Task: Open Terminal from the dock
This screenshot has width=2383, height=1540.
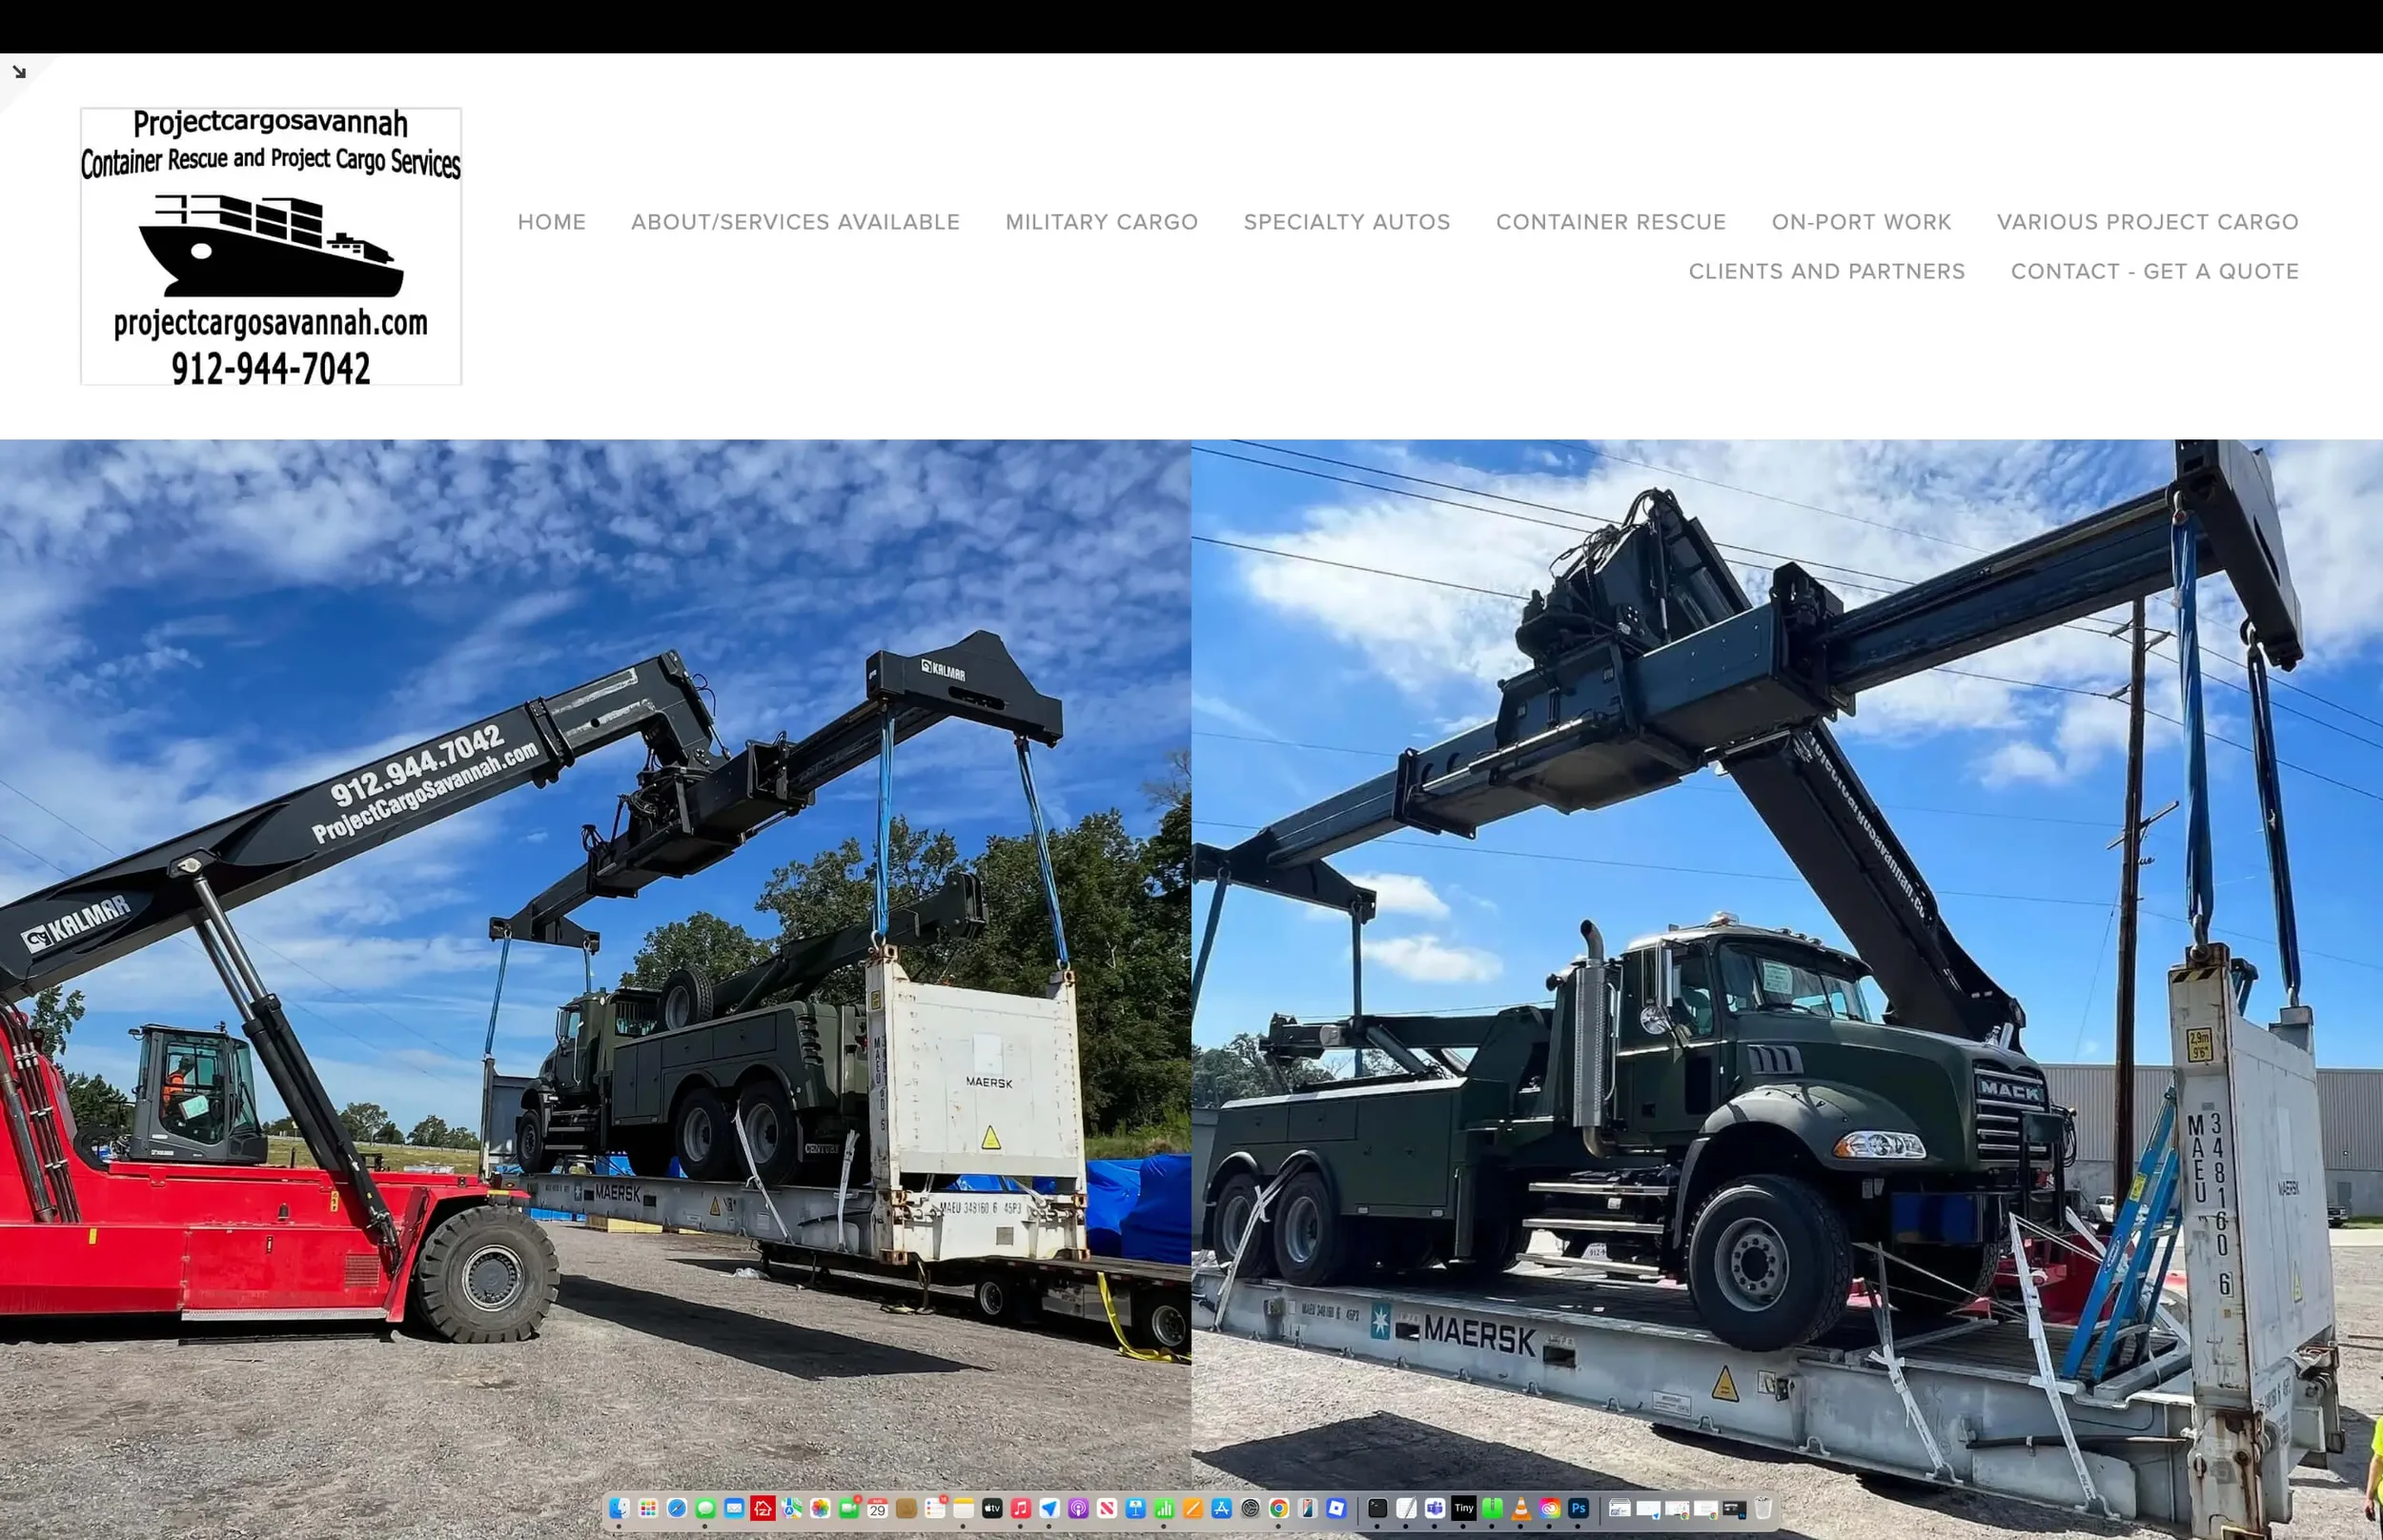Action: pyautogui.click(x=1377, y=1508)
